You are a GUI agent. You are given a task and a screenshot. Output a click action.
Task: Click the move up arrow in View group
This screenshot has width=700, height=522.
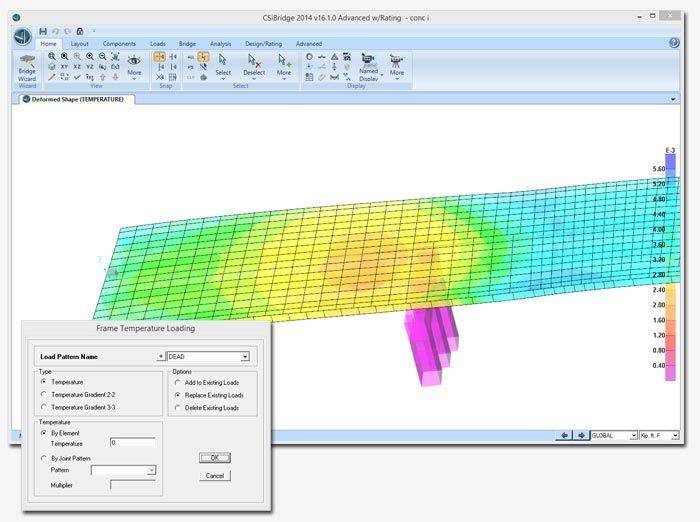coord(103,77)
